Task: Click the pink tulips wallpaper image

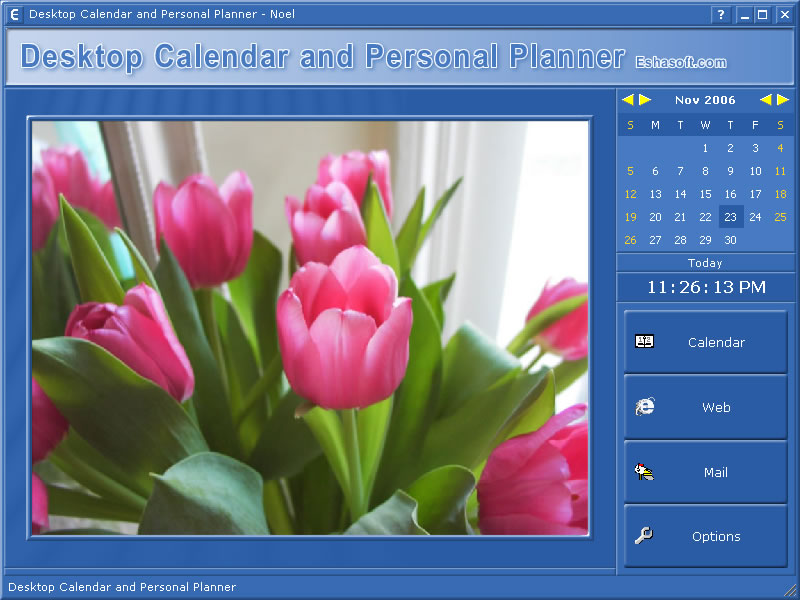Action: pos(310,328)
